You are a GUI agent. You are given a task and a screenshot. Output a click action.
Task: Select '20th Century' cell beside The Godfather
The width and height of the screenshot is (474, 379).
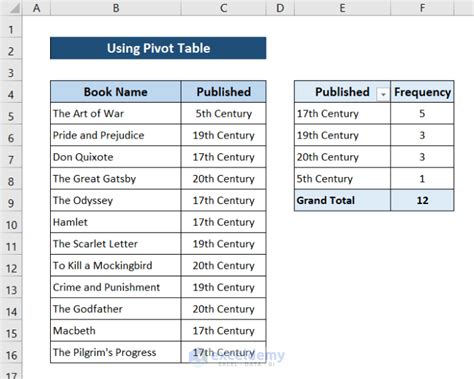[223, 309]
